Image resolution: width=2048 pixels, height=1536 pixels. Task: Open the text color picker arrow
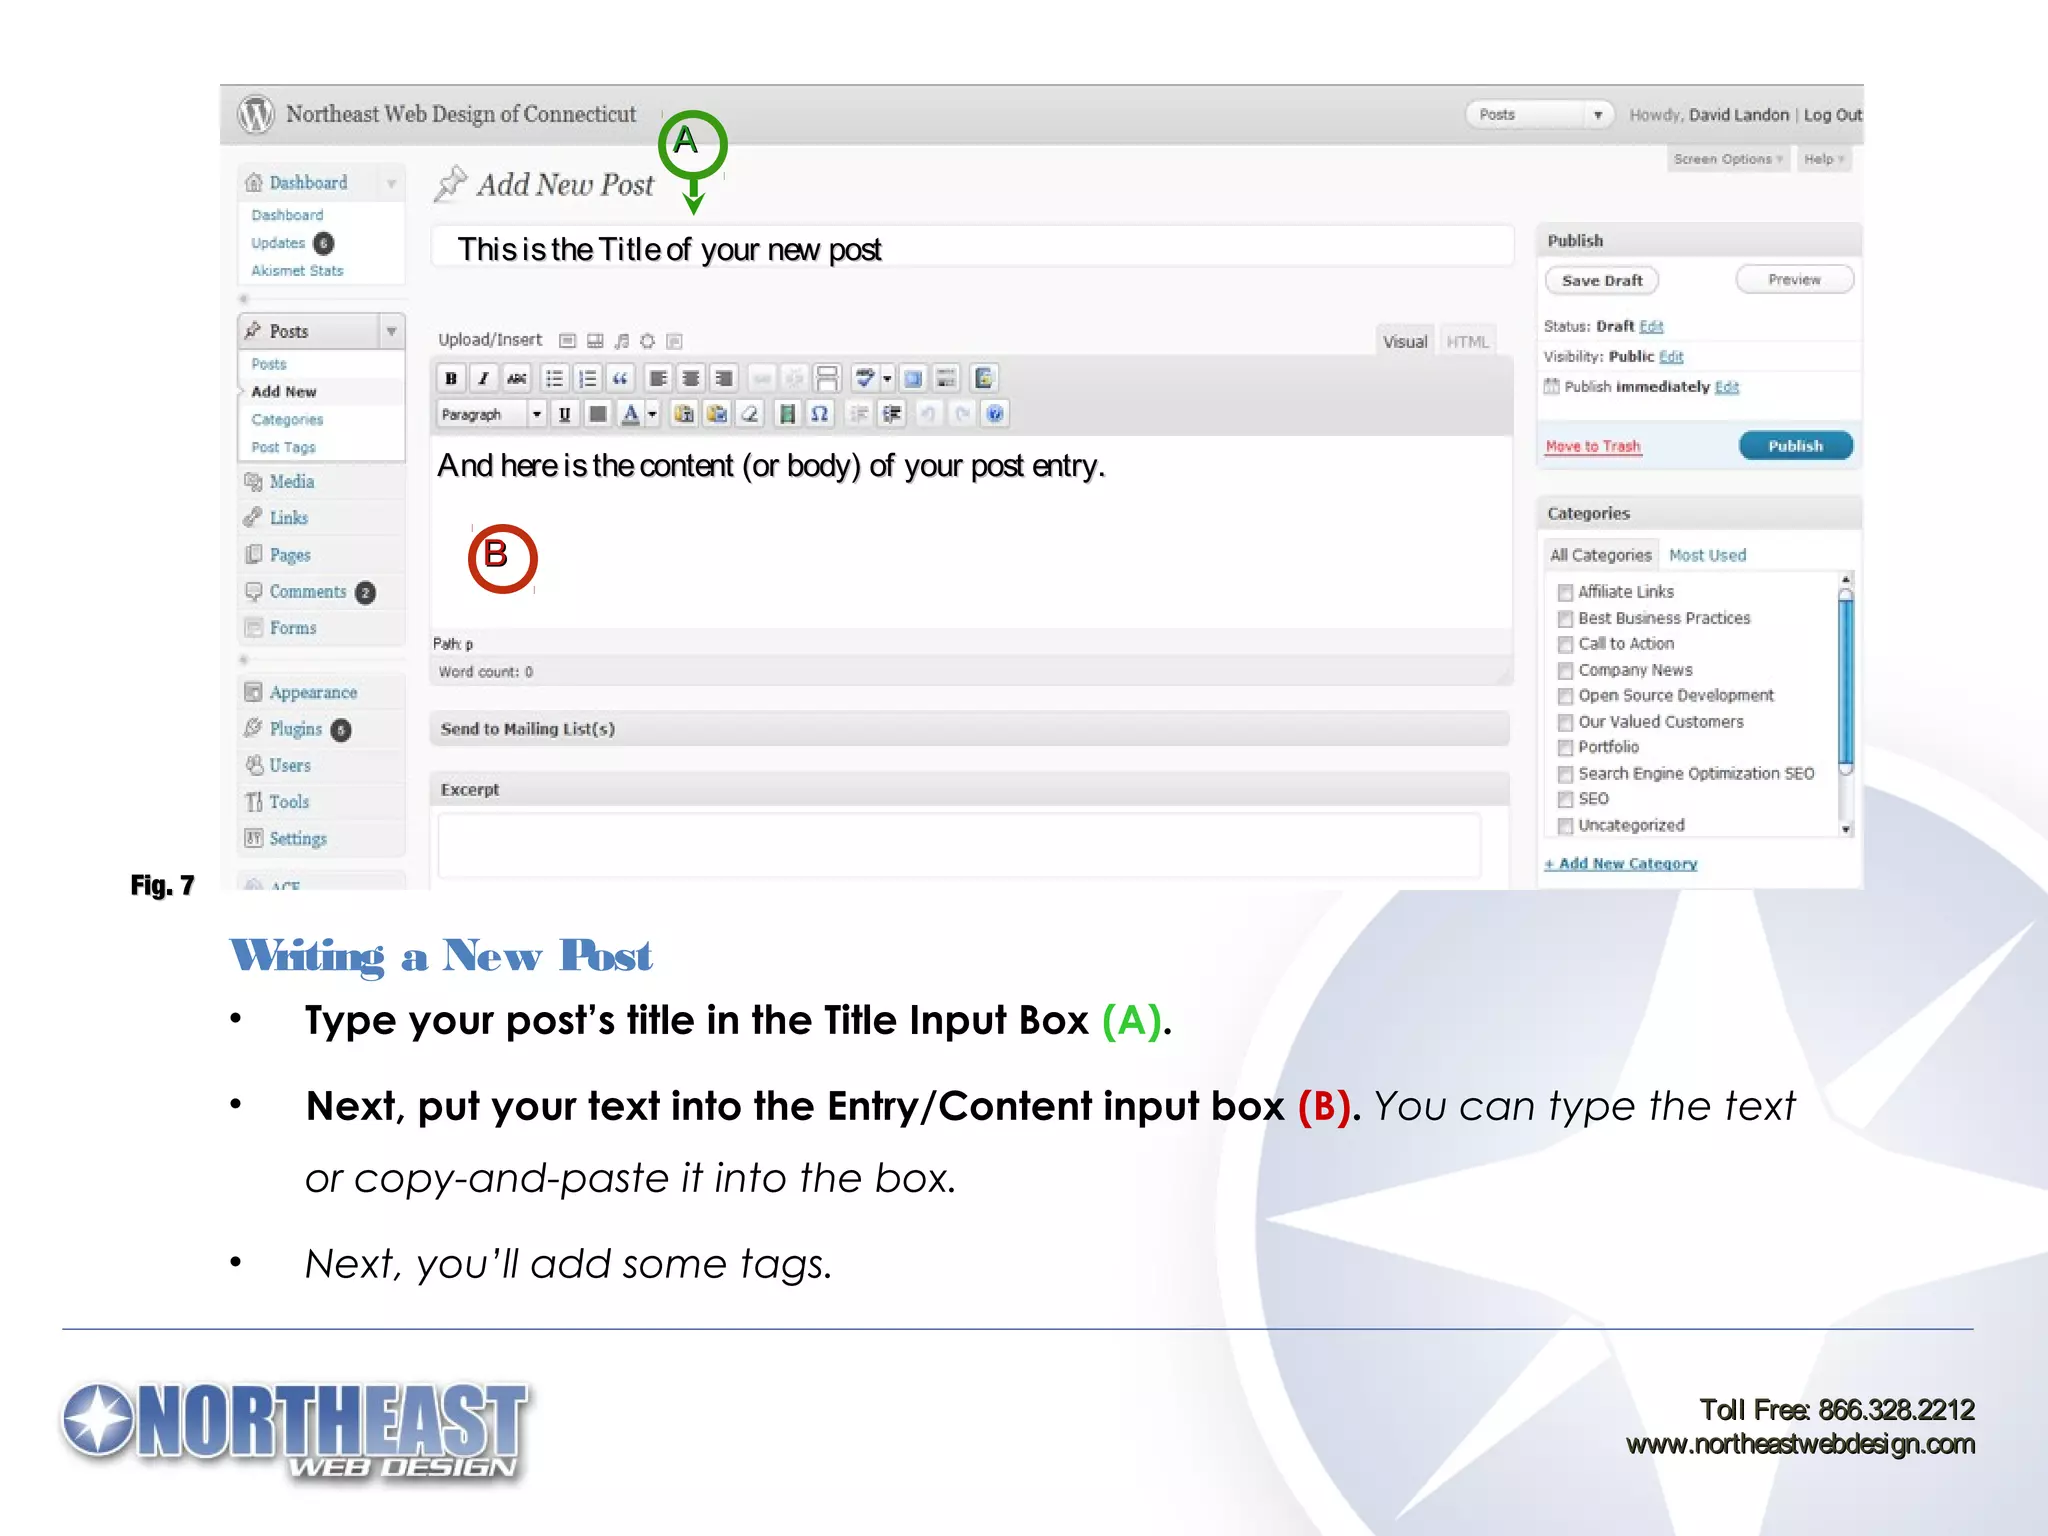pos(652,414)
